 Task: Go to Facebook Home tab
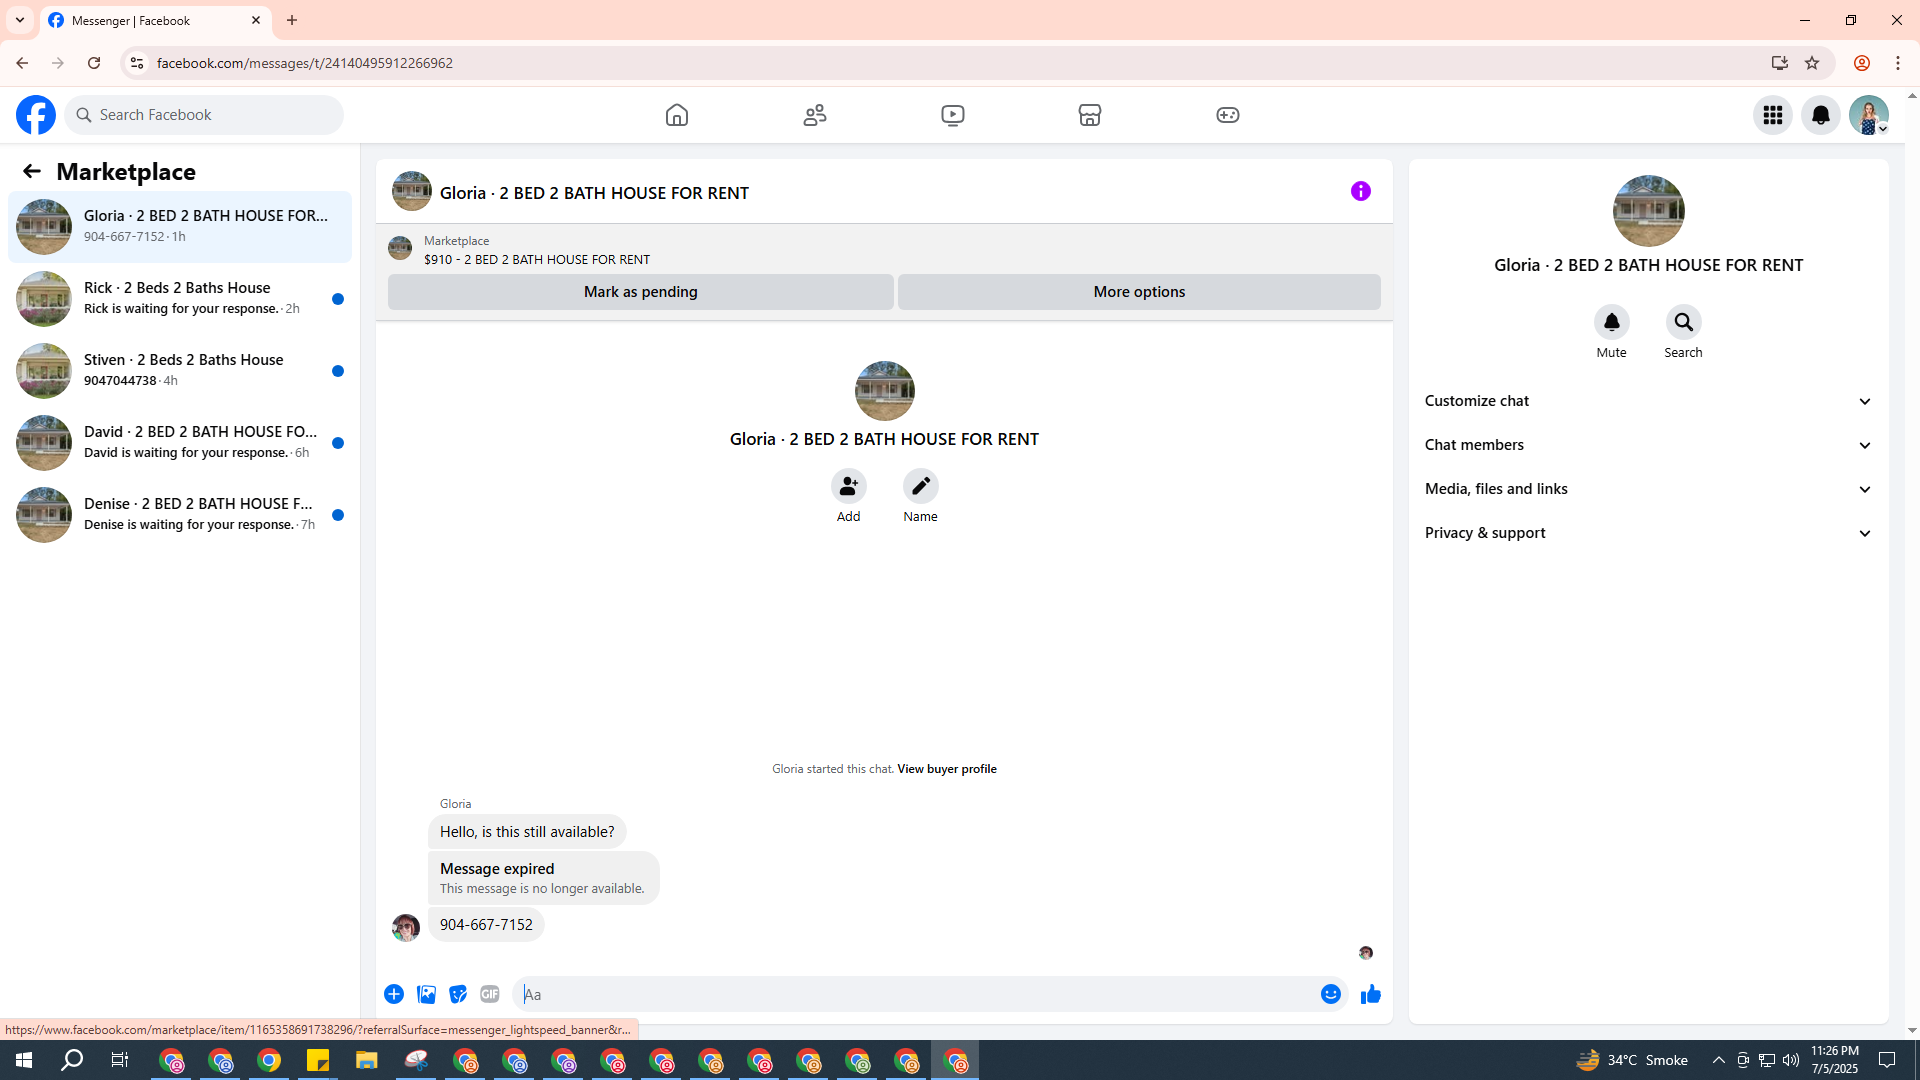pos(677,115)
